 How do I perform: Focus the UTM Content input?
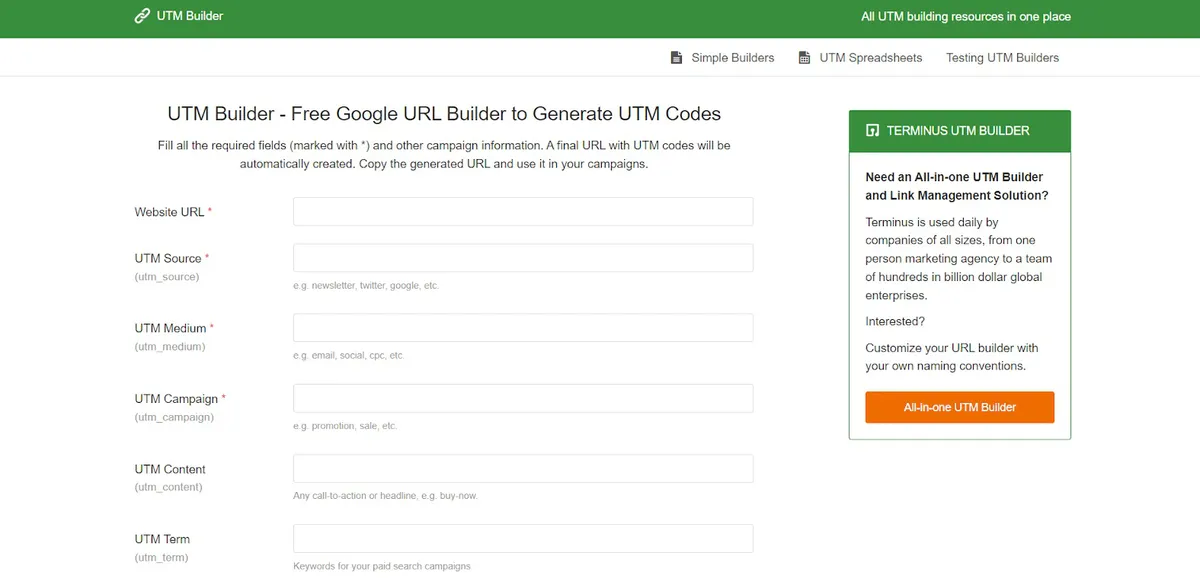(x=522, y=468)
